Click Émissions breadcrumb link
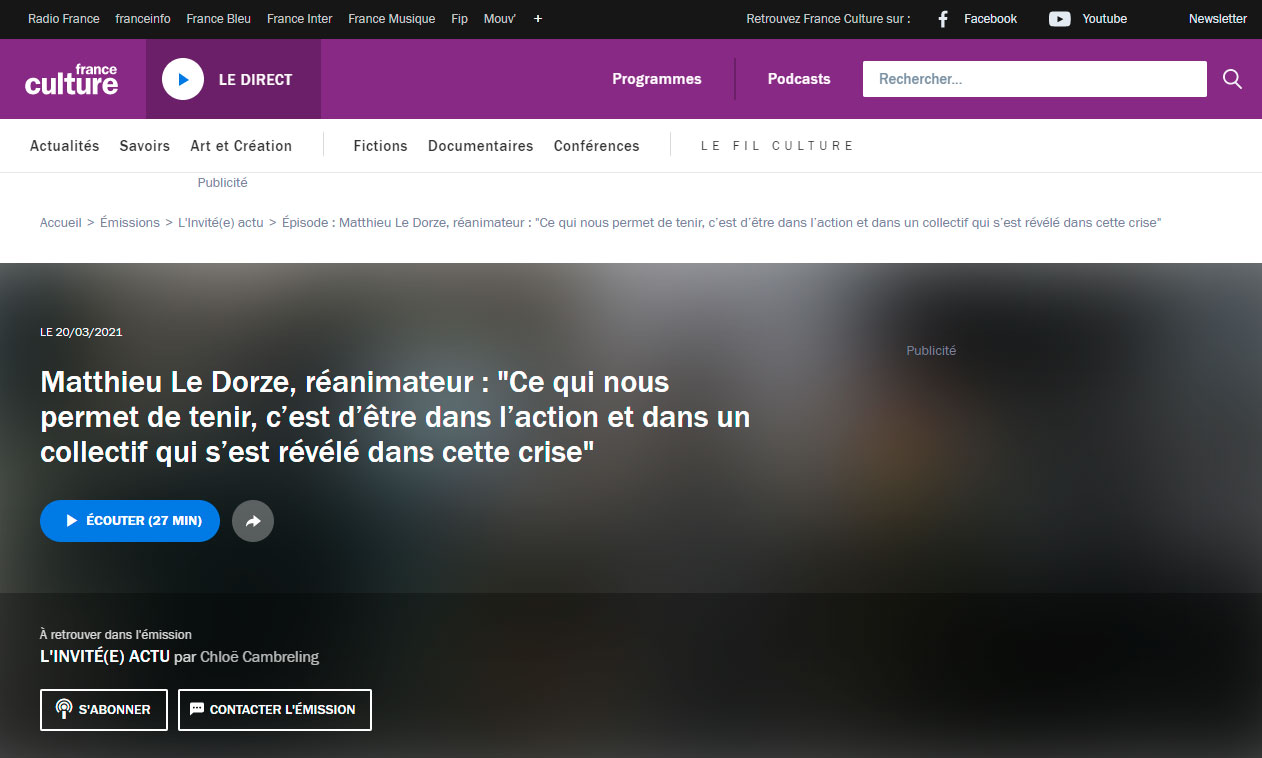This screenshot has width=1262, height=758. [x=130, y=223]
